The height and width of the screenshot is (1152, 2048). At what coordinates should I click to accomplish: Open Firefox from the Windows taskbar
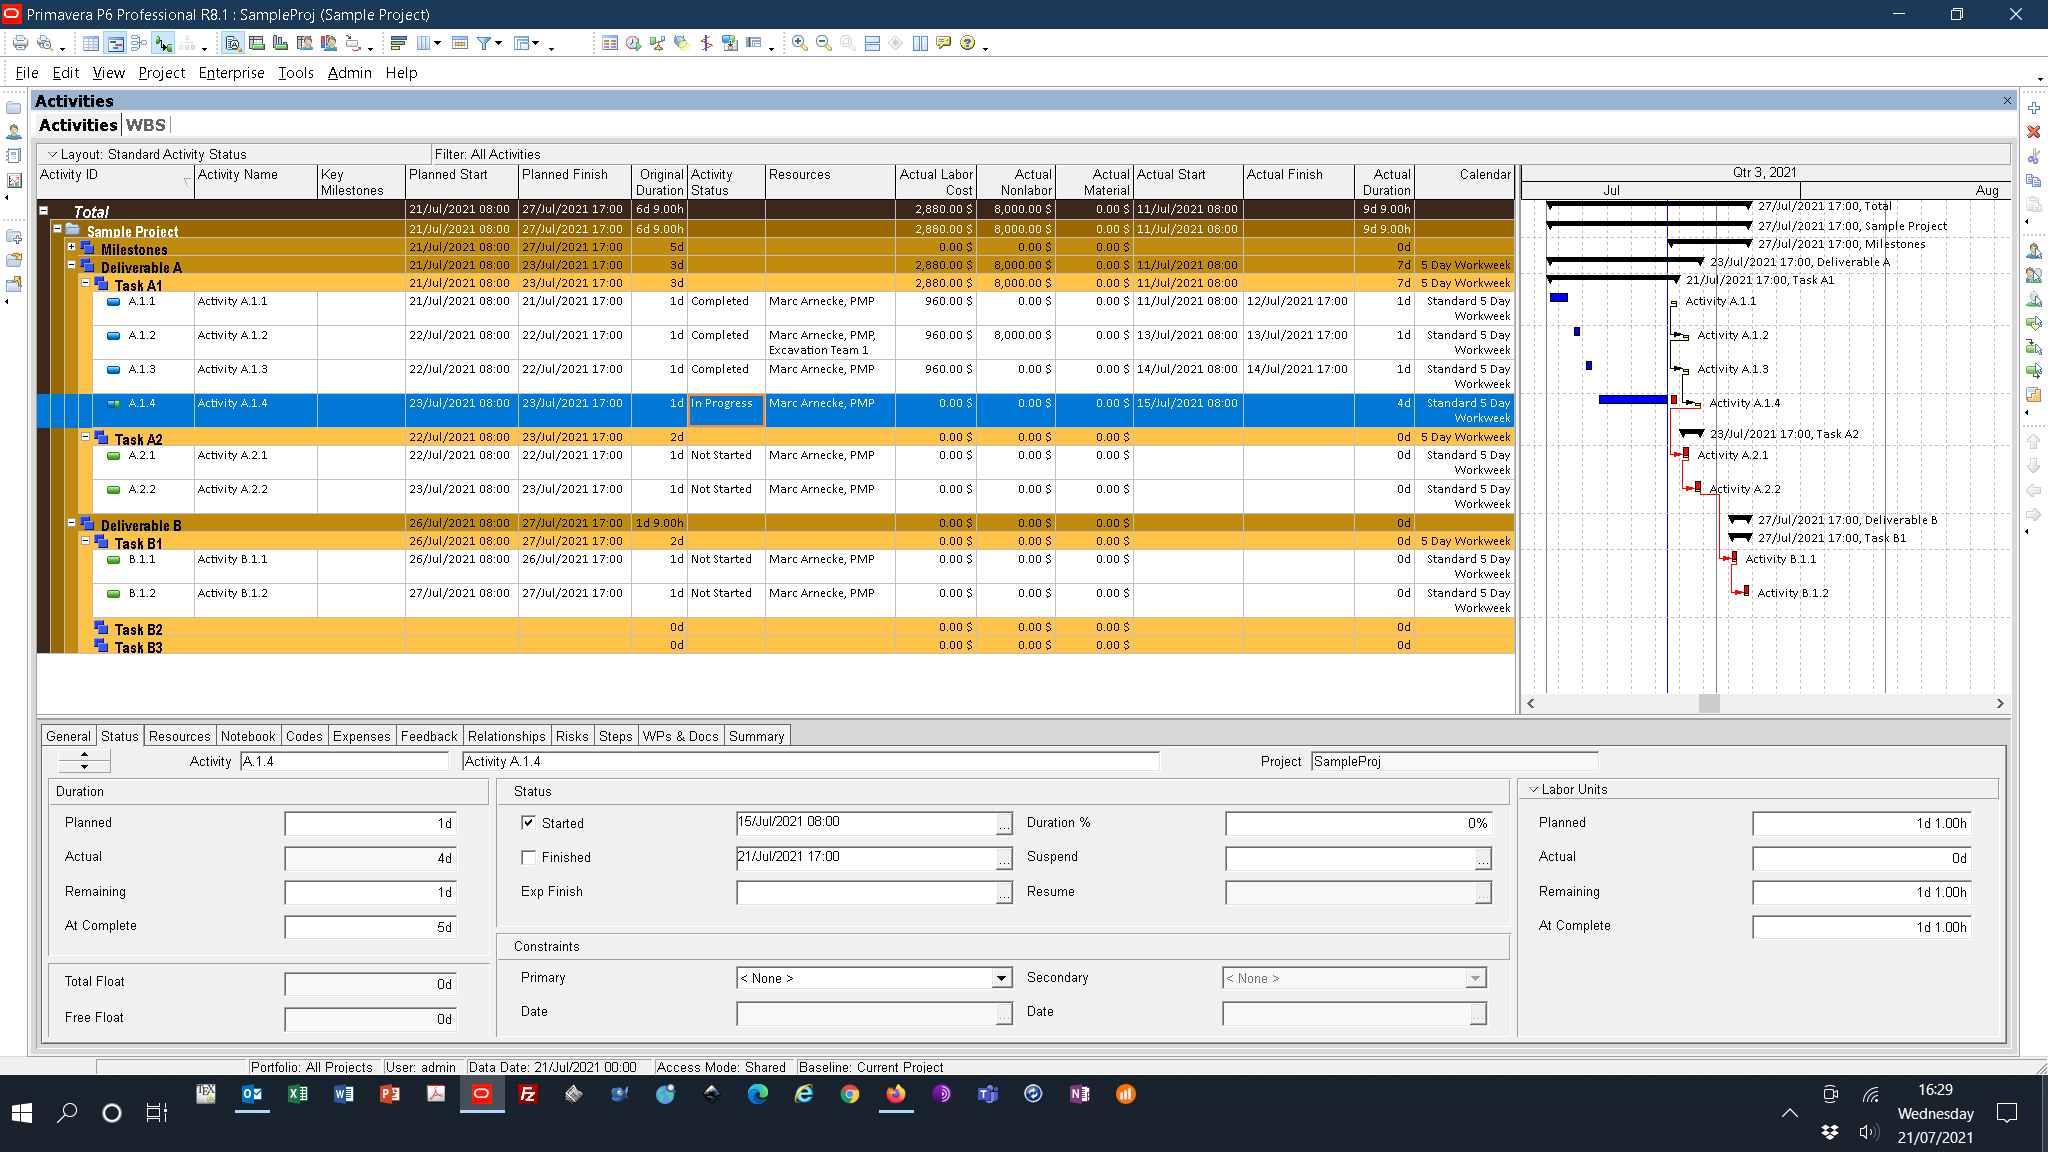tap(896, 1094)
